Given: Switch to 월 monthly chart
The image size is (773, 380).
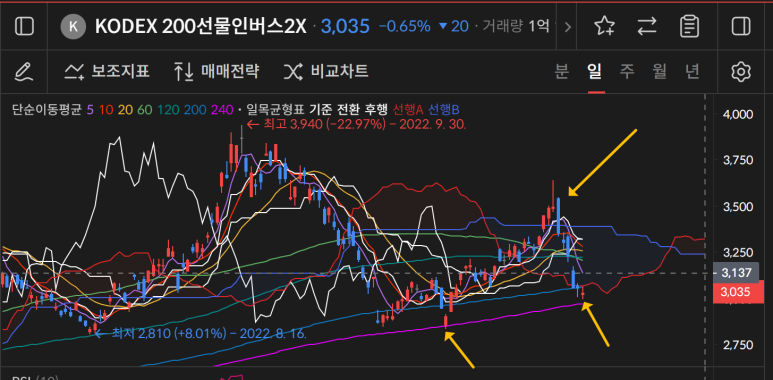Looking at the screenshot, I should [x=659, y=72].
